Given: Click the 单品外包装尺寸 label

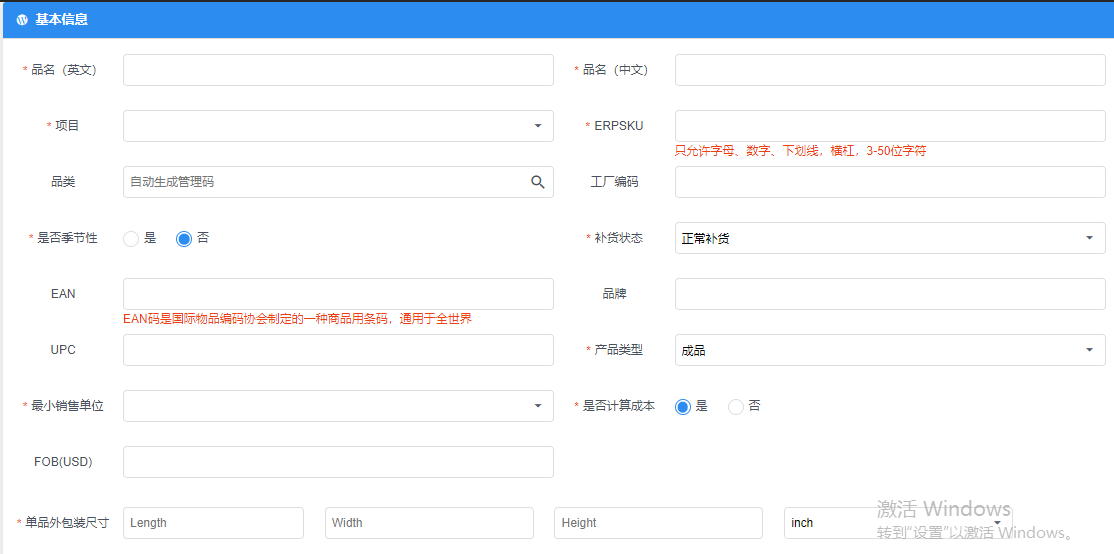Looking at the screenshot, I should pos(67,523).
